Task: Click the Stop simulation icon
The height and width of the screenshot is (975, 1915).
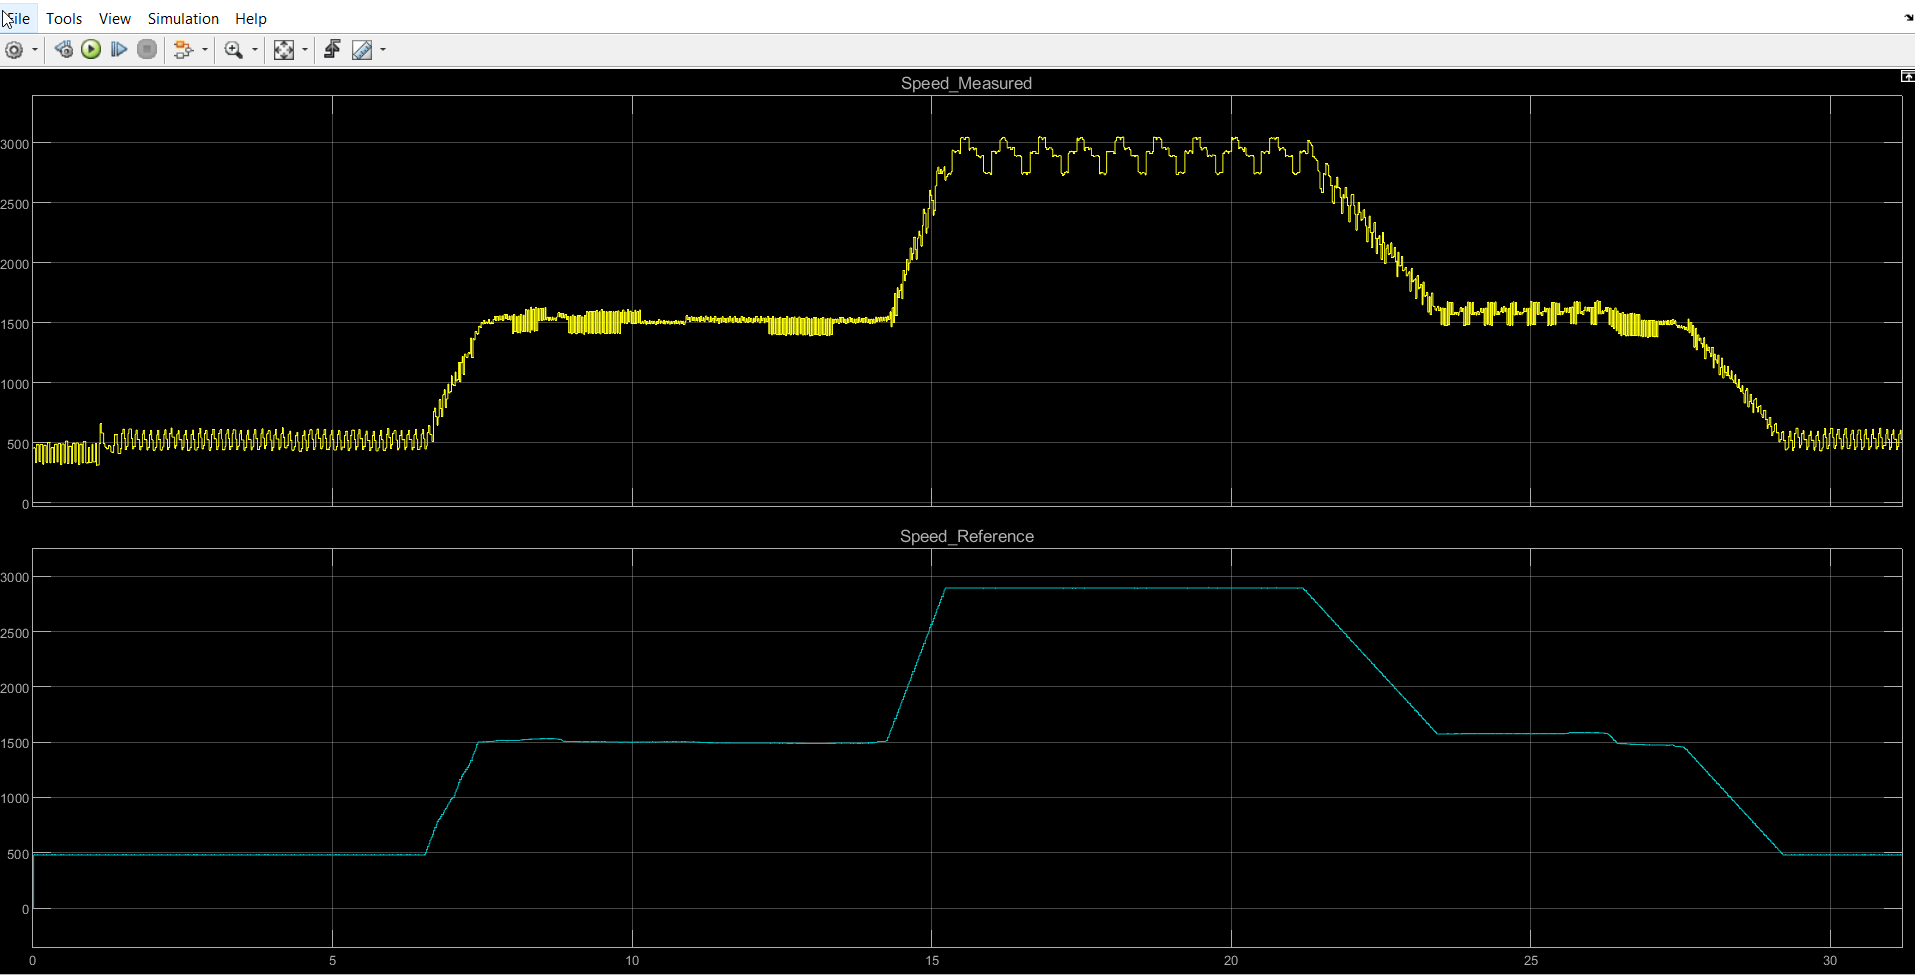Action: point(147,49)
